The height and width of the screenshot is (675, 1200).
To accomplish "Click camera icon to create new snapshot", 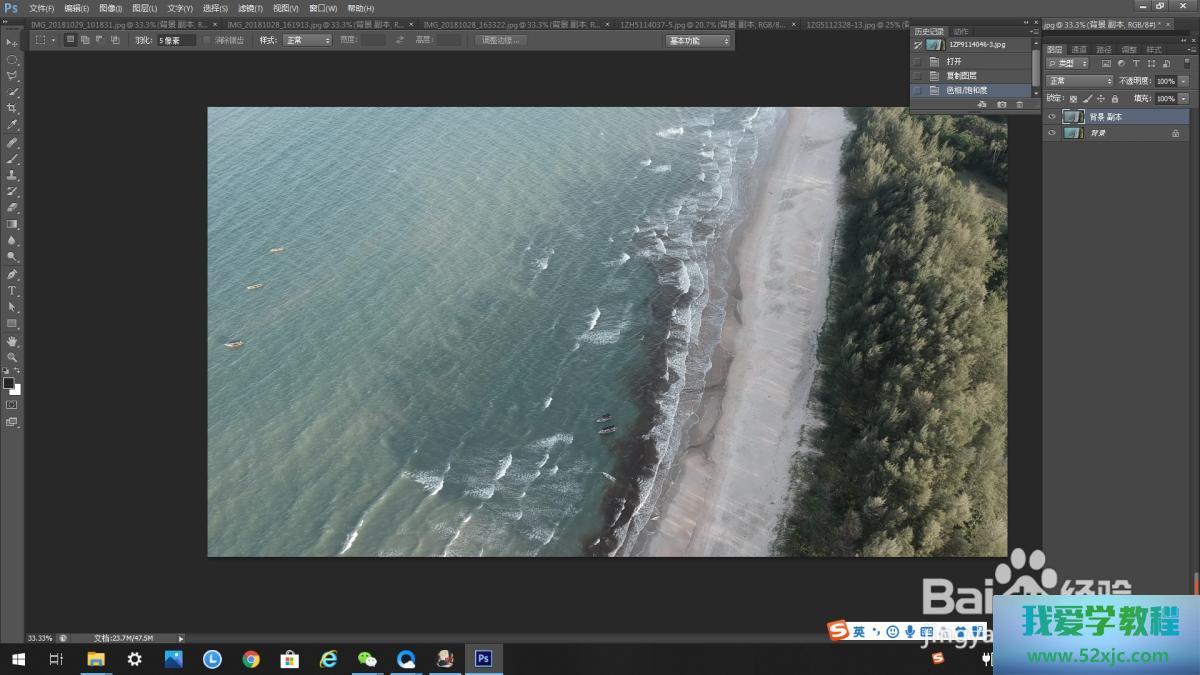I will click(x=1001, y=104).
